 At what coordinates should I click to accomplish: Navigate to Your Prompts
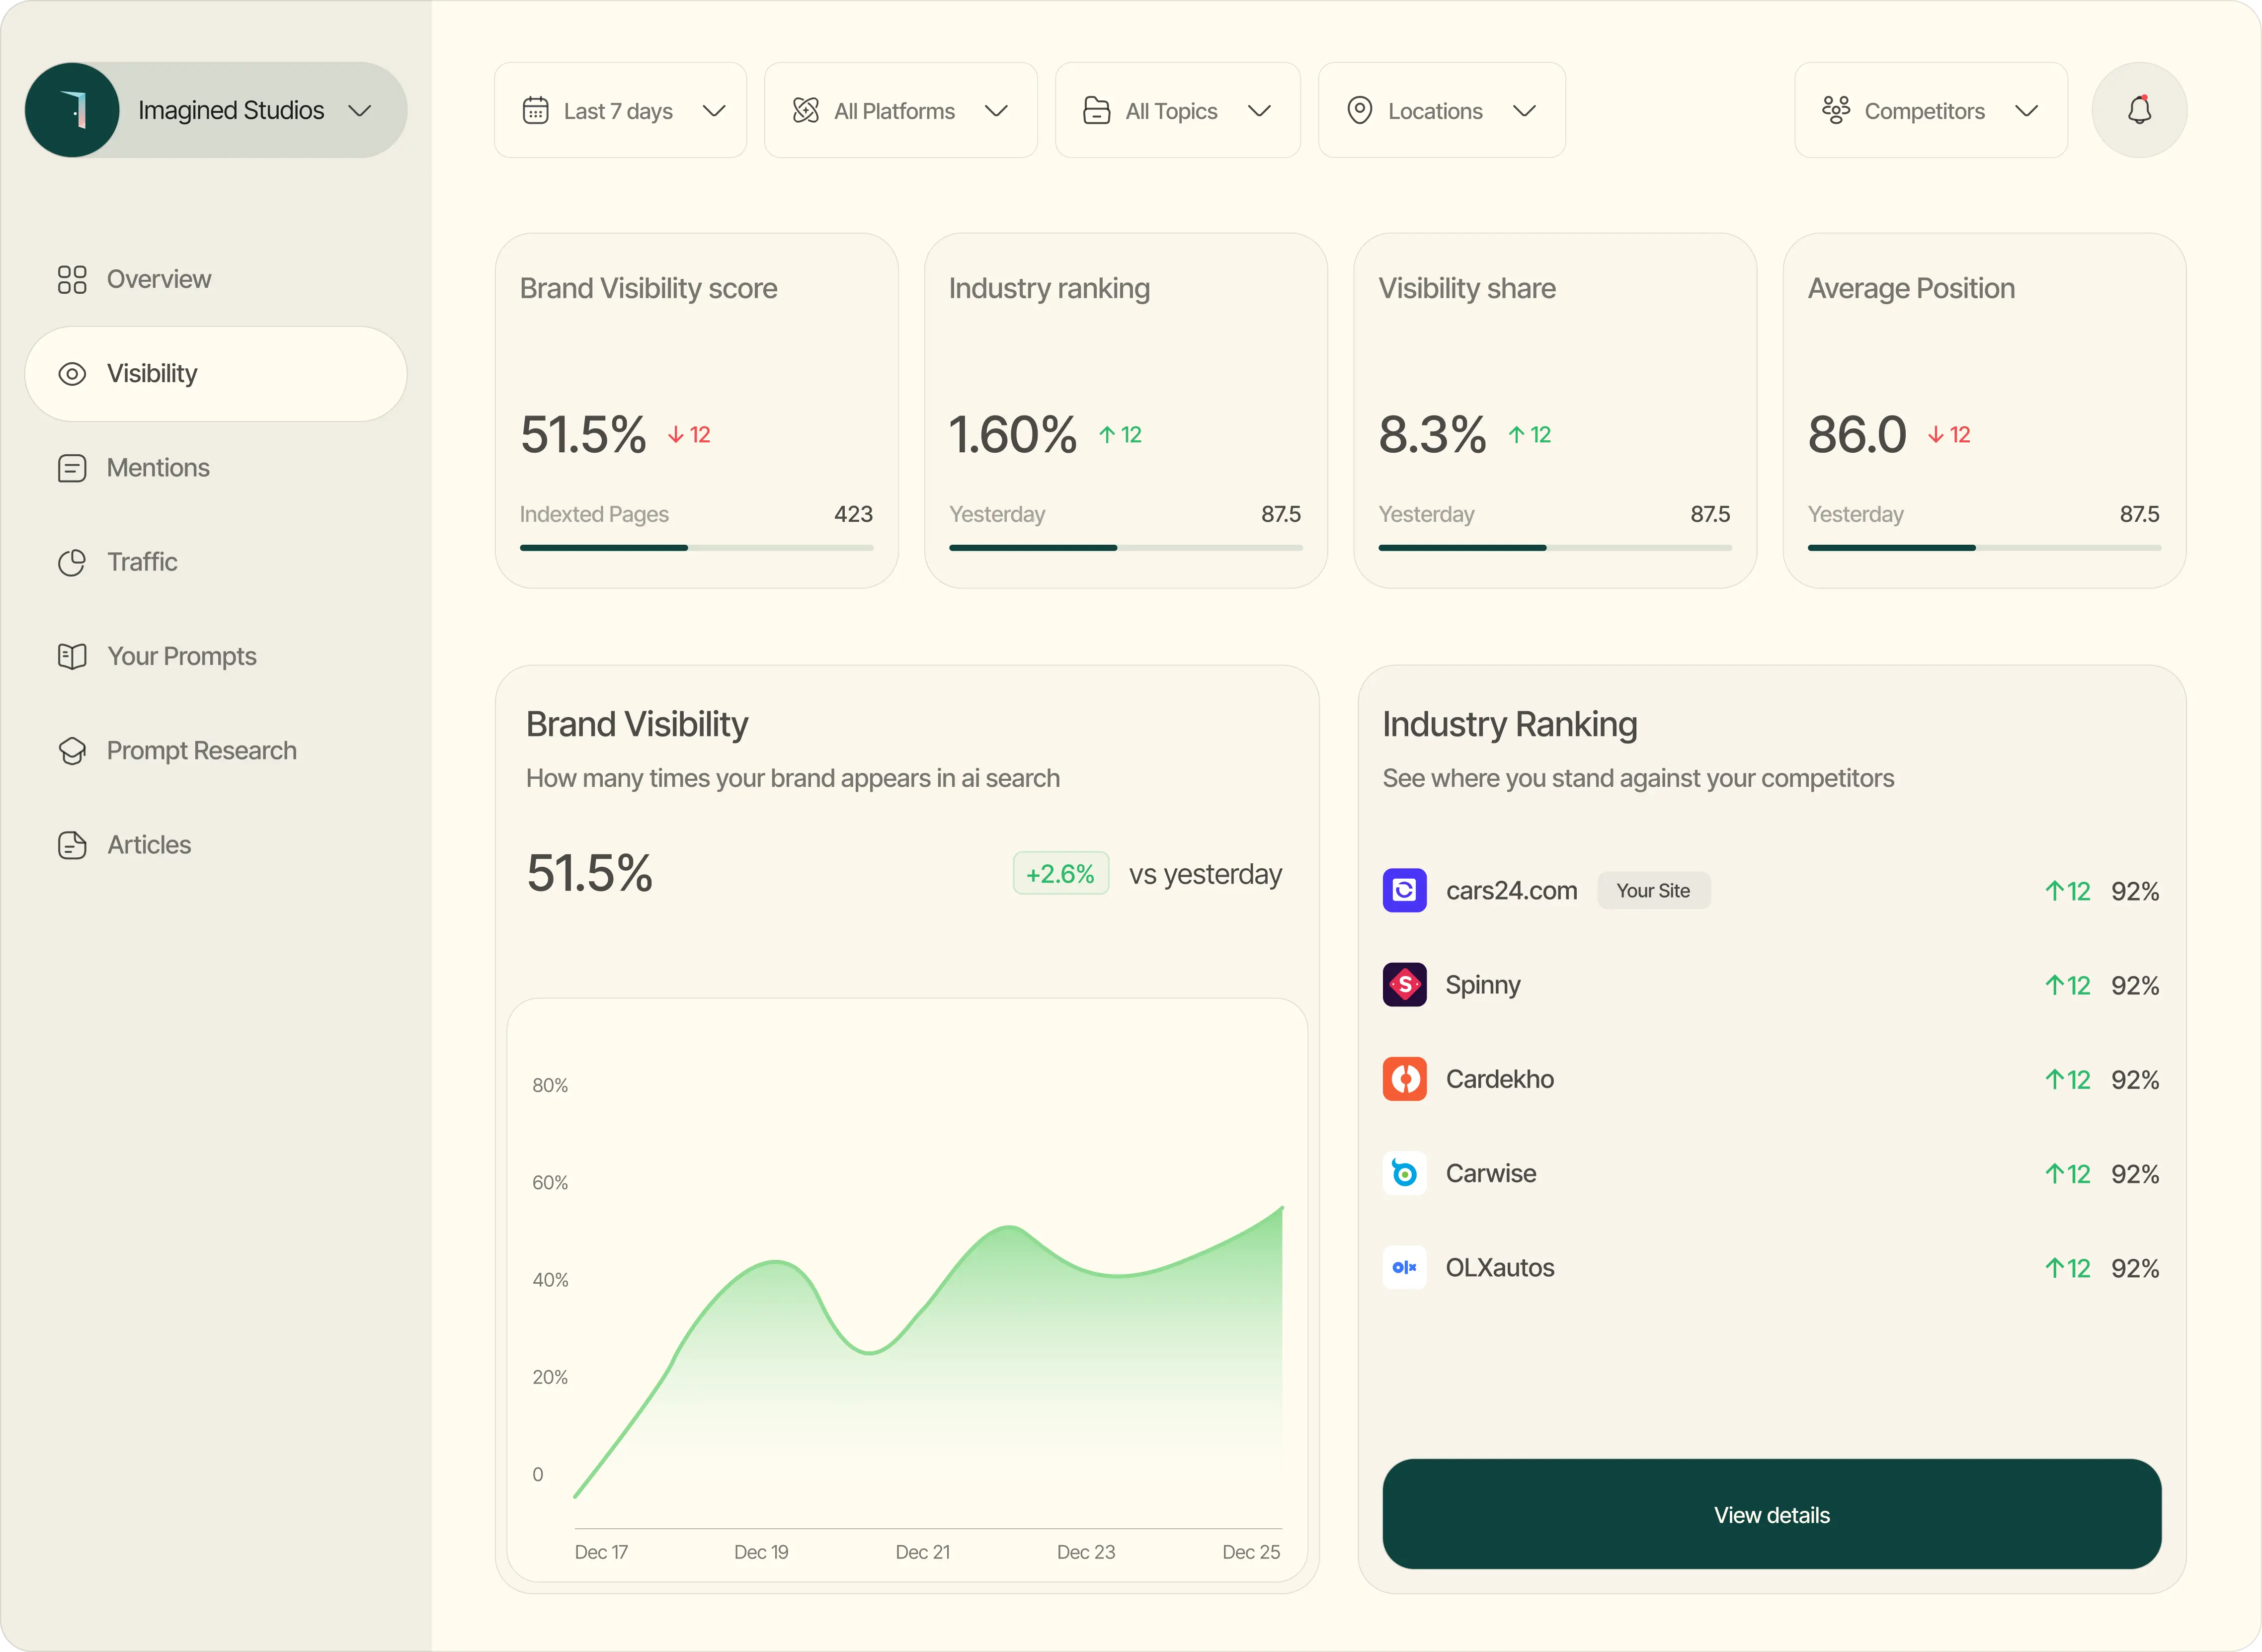181,656
